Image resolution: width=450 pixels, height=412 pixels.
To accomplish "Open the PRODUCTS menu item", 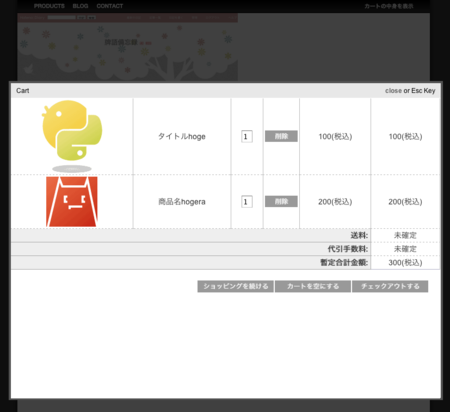I will point(49,6).
